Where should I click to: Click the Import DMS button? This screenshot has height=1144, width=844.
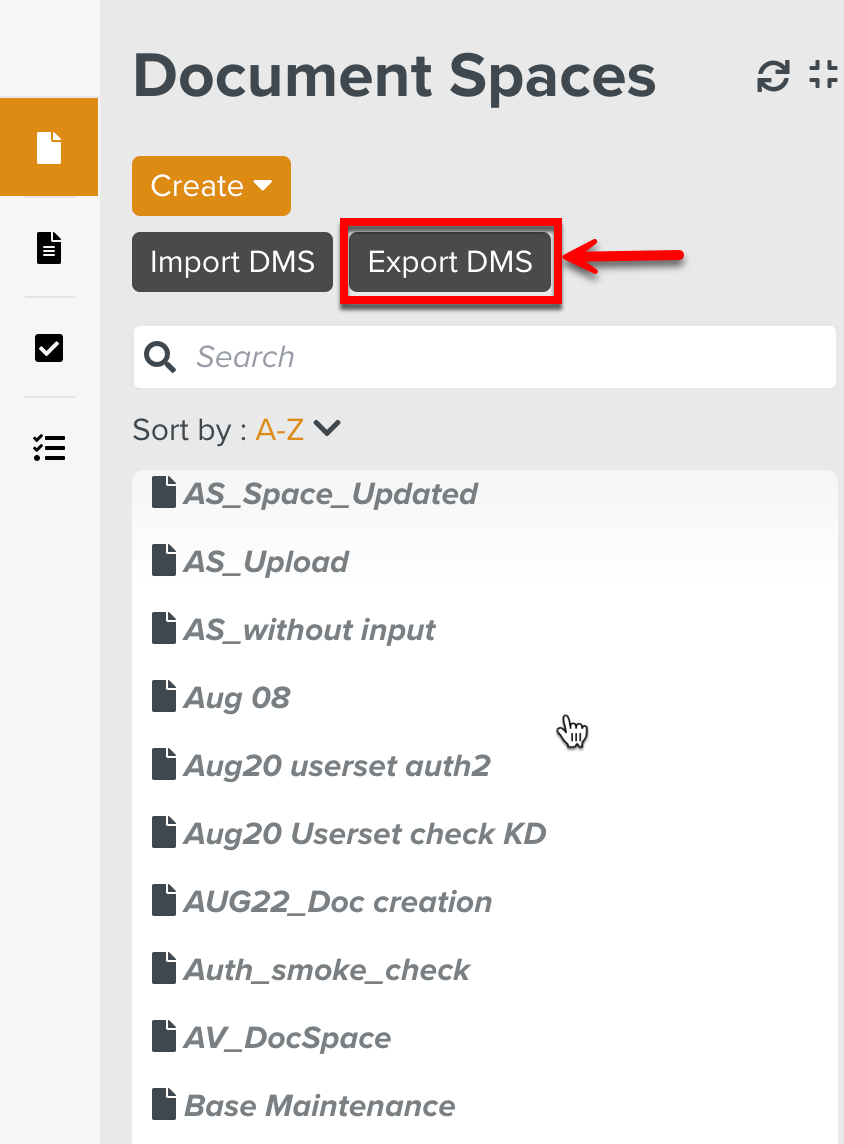click(231, 261)
